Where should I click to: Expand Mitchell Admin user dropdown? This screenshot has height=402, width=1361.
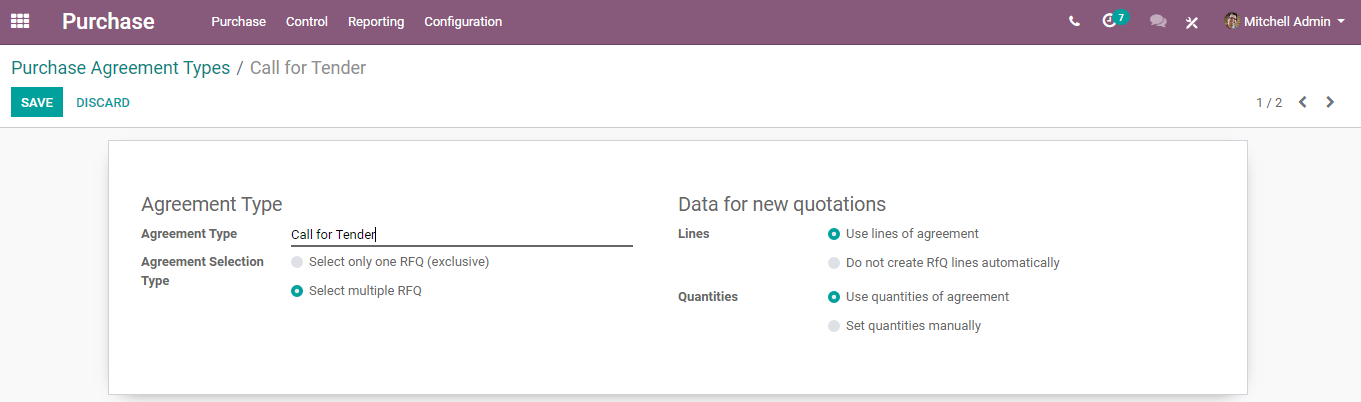click(x=1285, y=21)
